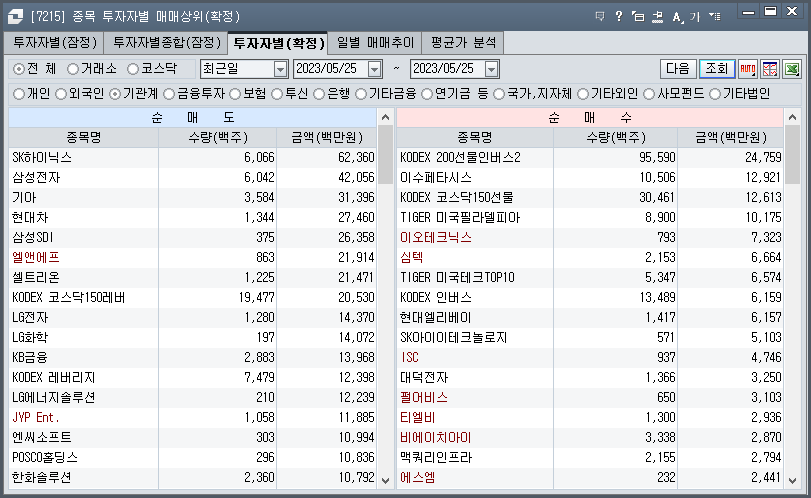811x498 pixels.
Task: Select the 국가,지자체 radio button
Action: 499,94
